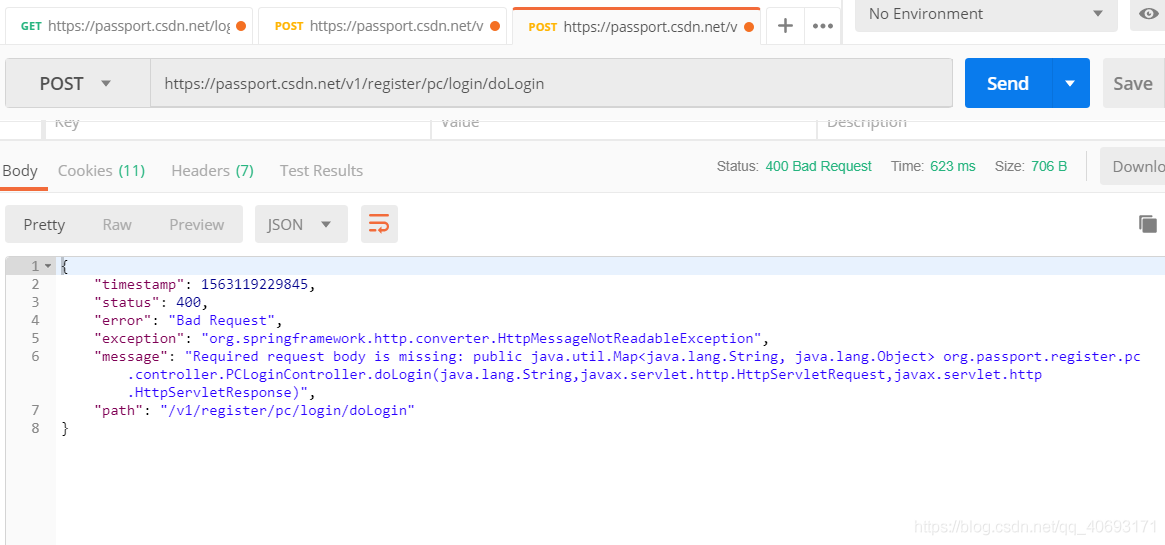Switch to the Preview view
Viewport: 1165px width, 545px height.
(x=196, y=224)
